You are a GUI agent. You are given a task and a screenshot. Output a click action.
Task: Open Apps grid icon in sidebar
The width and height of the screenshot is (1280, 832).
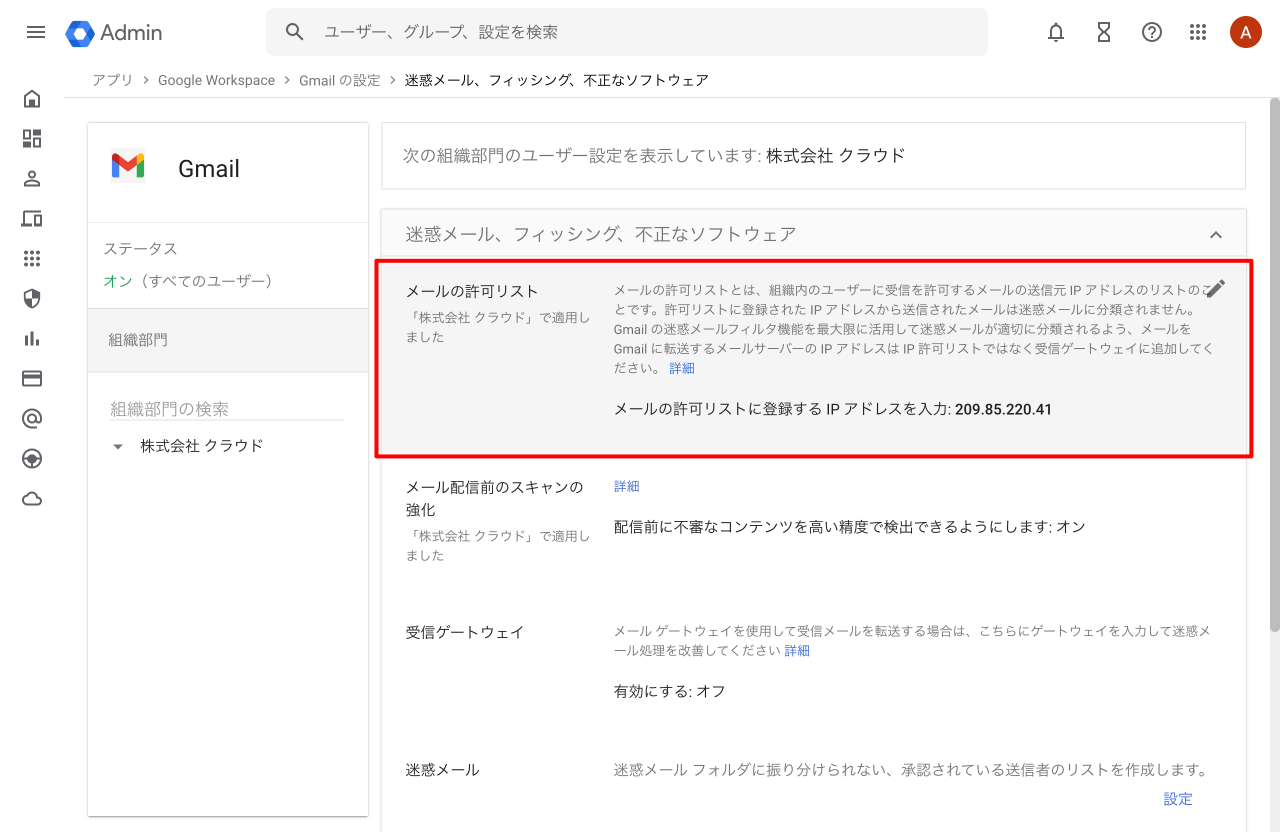32,259
